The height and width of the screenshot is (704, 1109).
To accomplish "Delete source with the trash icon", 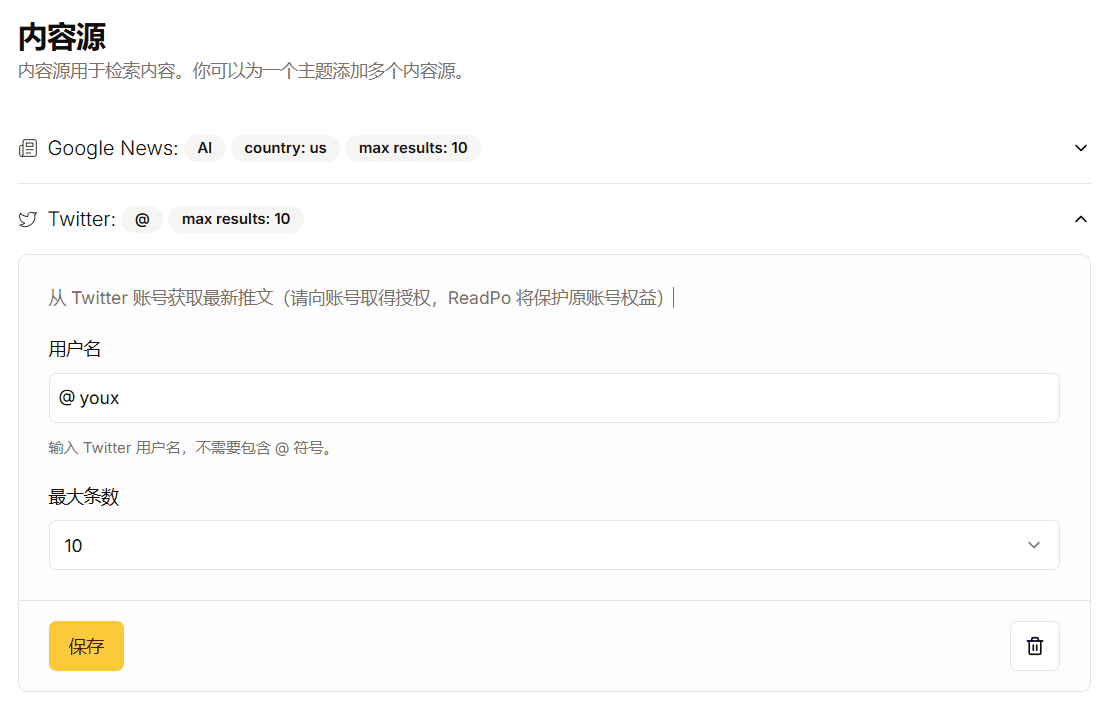I will [1034, 646].
